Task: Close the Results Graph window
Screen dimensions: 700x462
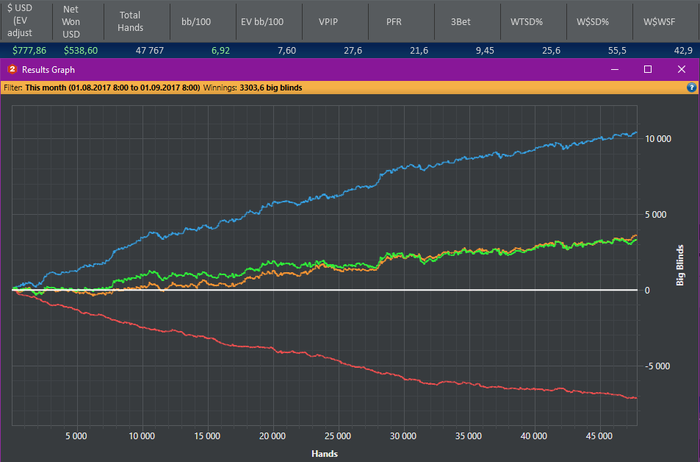Action: click(681, 69)
